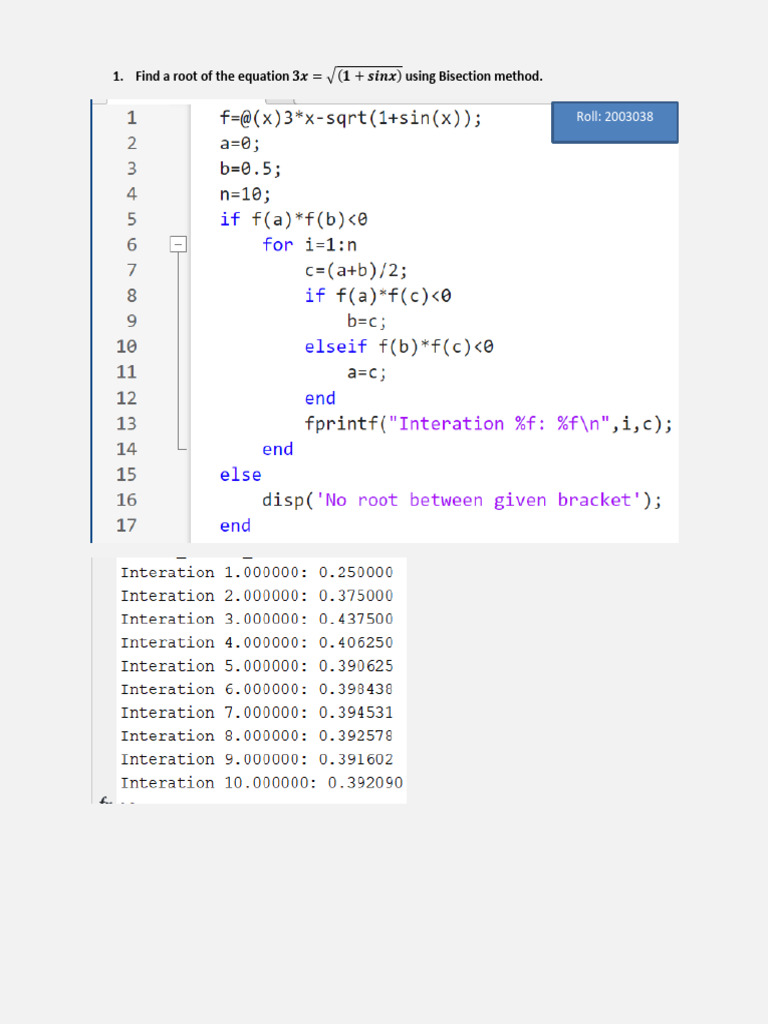Click output row Interation 9.000000: 0.391602
This screenshot has height=1024, width=768.
257,760
